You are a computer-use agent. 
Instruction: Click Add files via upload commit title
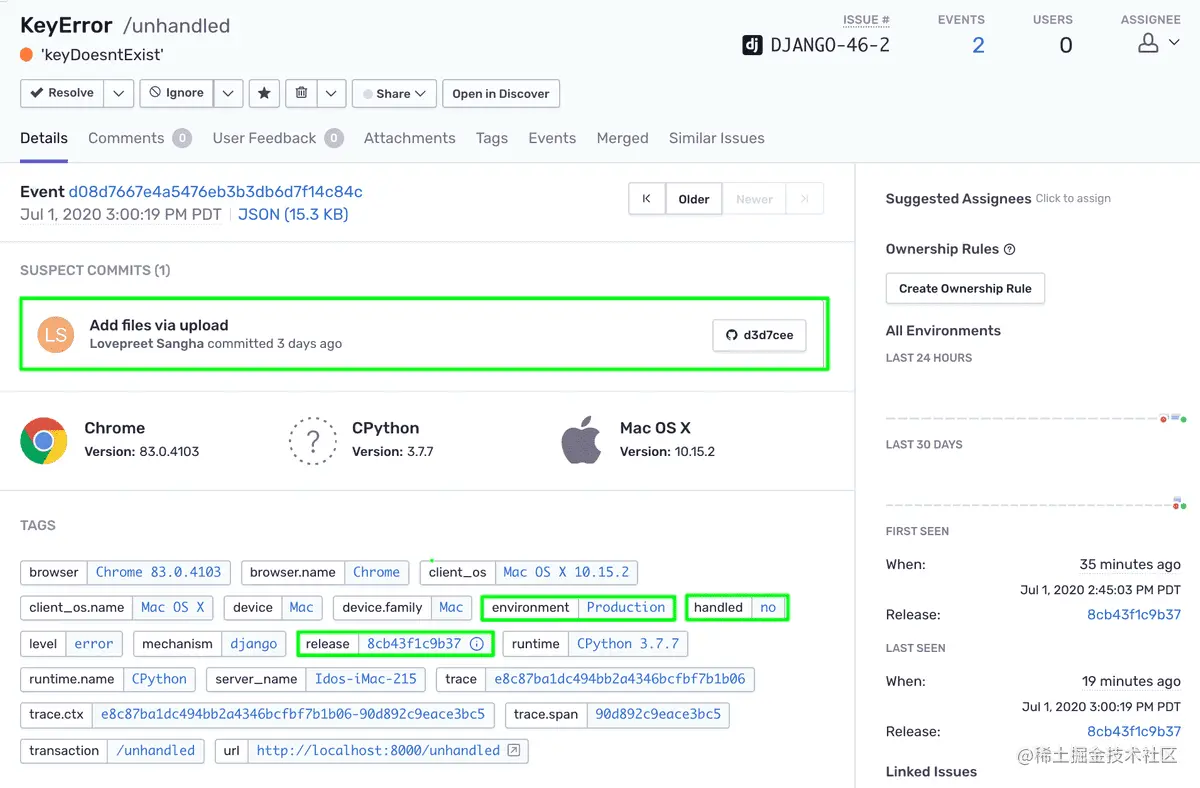159,325
